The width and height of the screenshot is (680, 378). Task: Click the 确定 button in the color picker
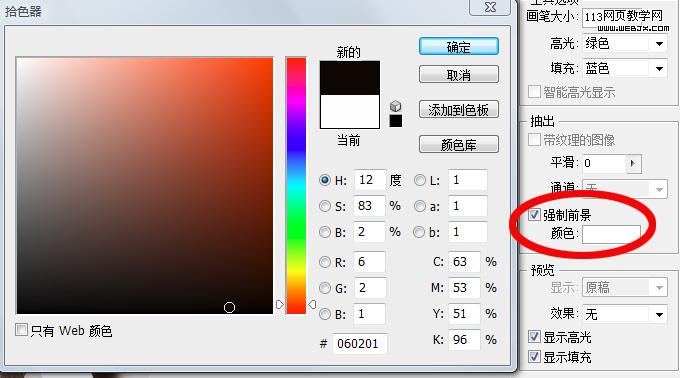coord(458,46)
